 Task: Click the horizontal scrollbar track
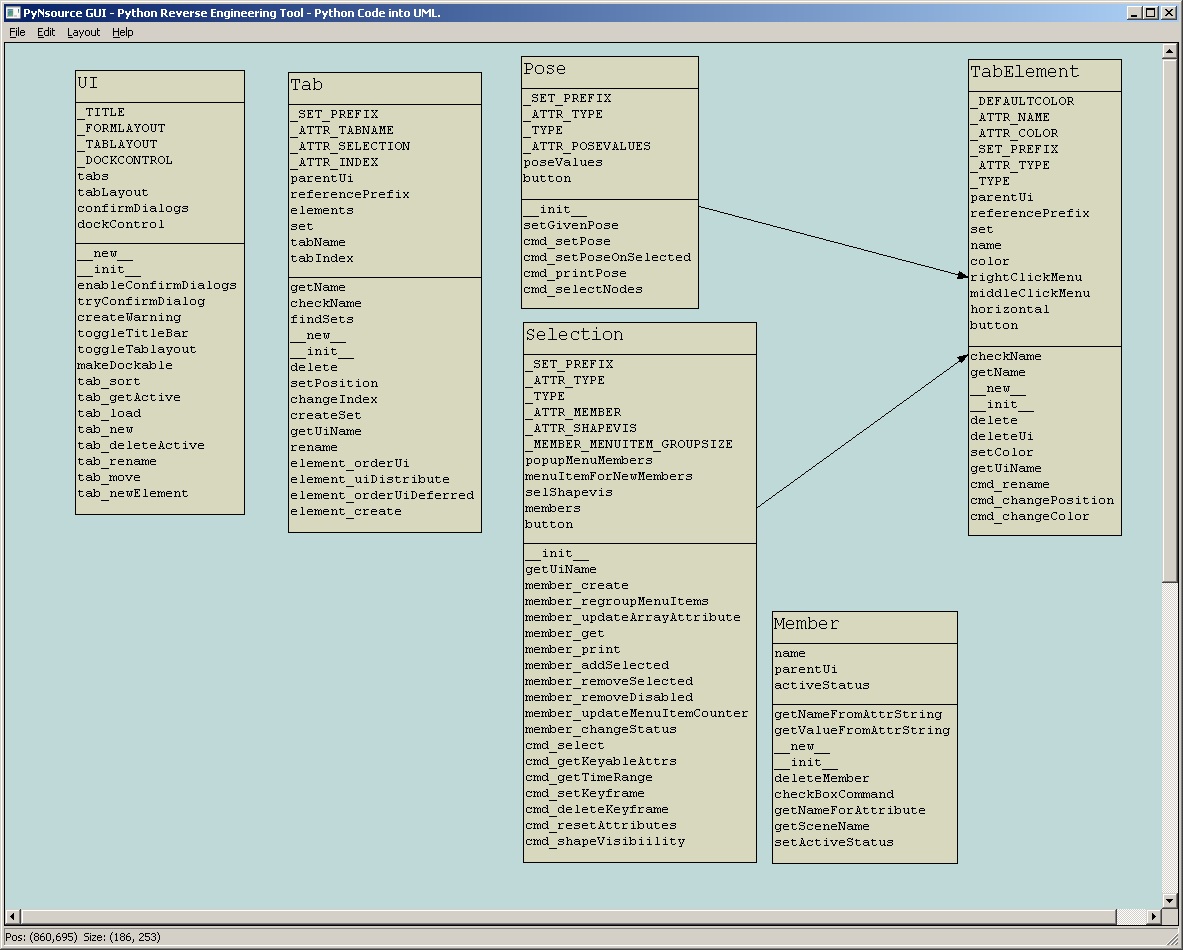600,915
